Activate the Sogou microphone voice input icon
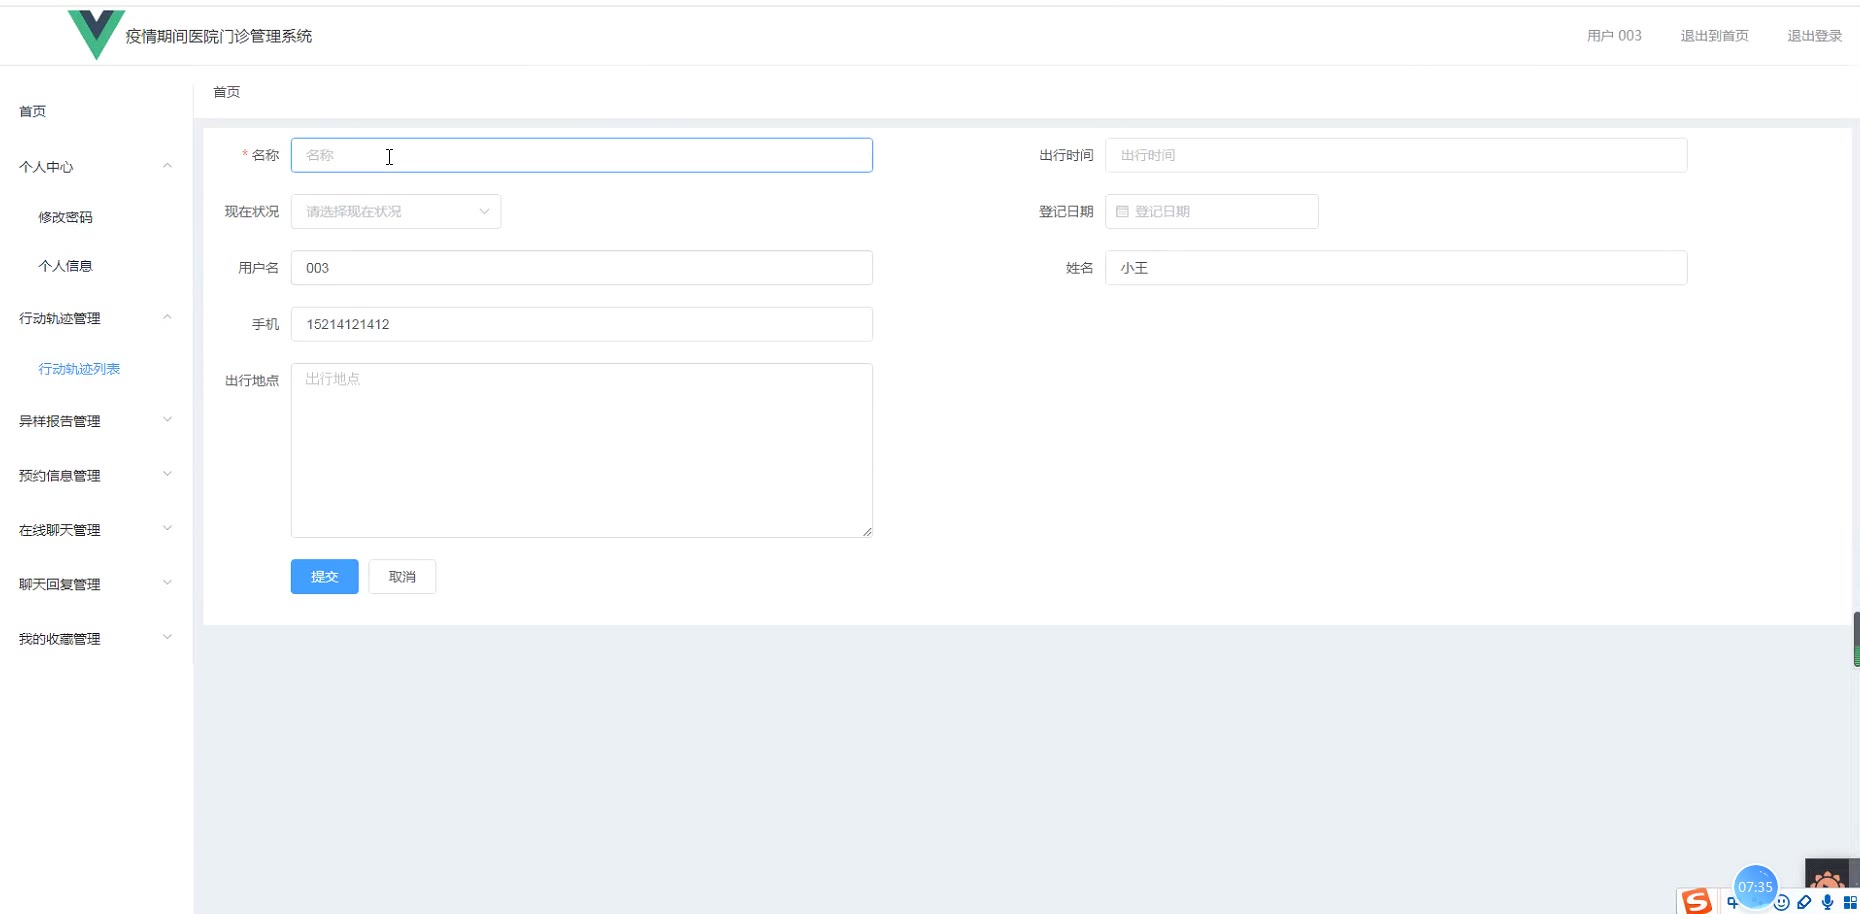 coord(1827,903)
